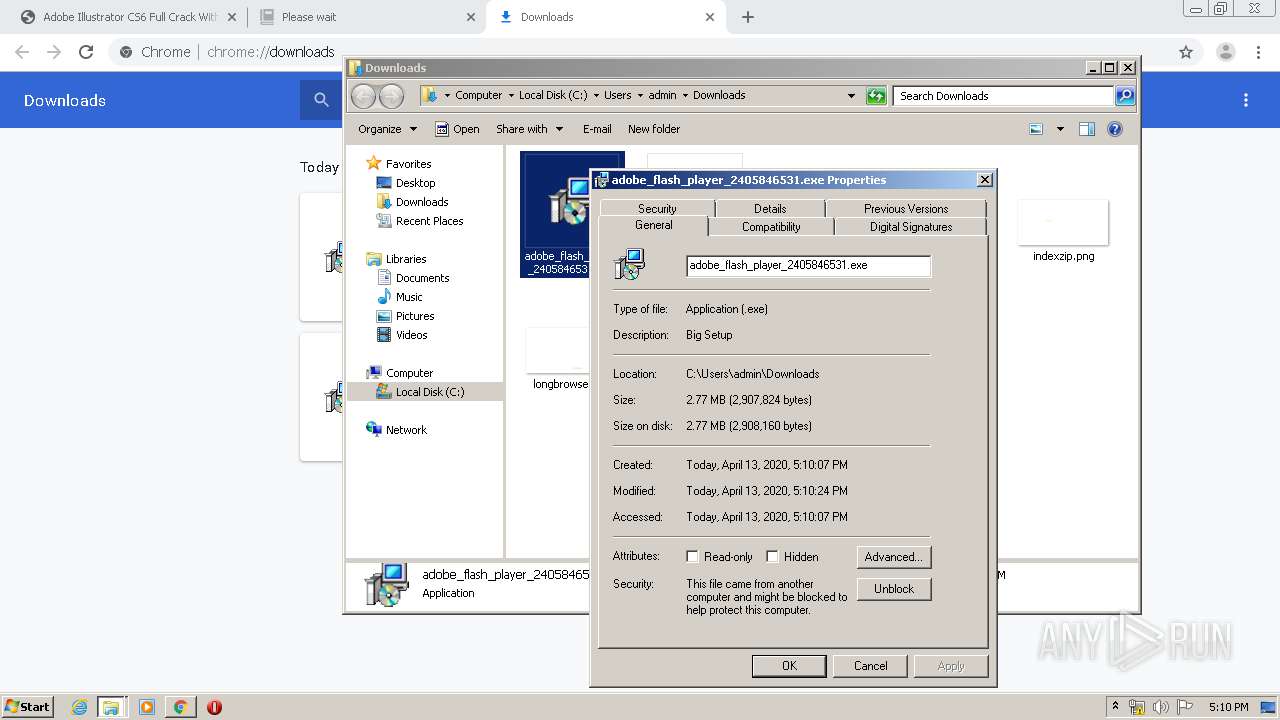Toggle the Hidden attribute checkbox
This screenshot has height=720, width=1280.
click(772, 557)
